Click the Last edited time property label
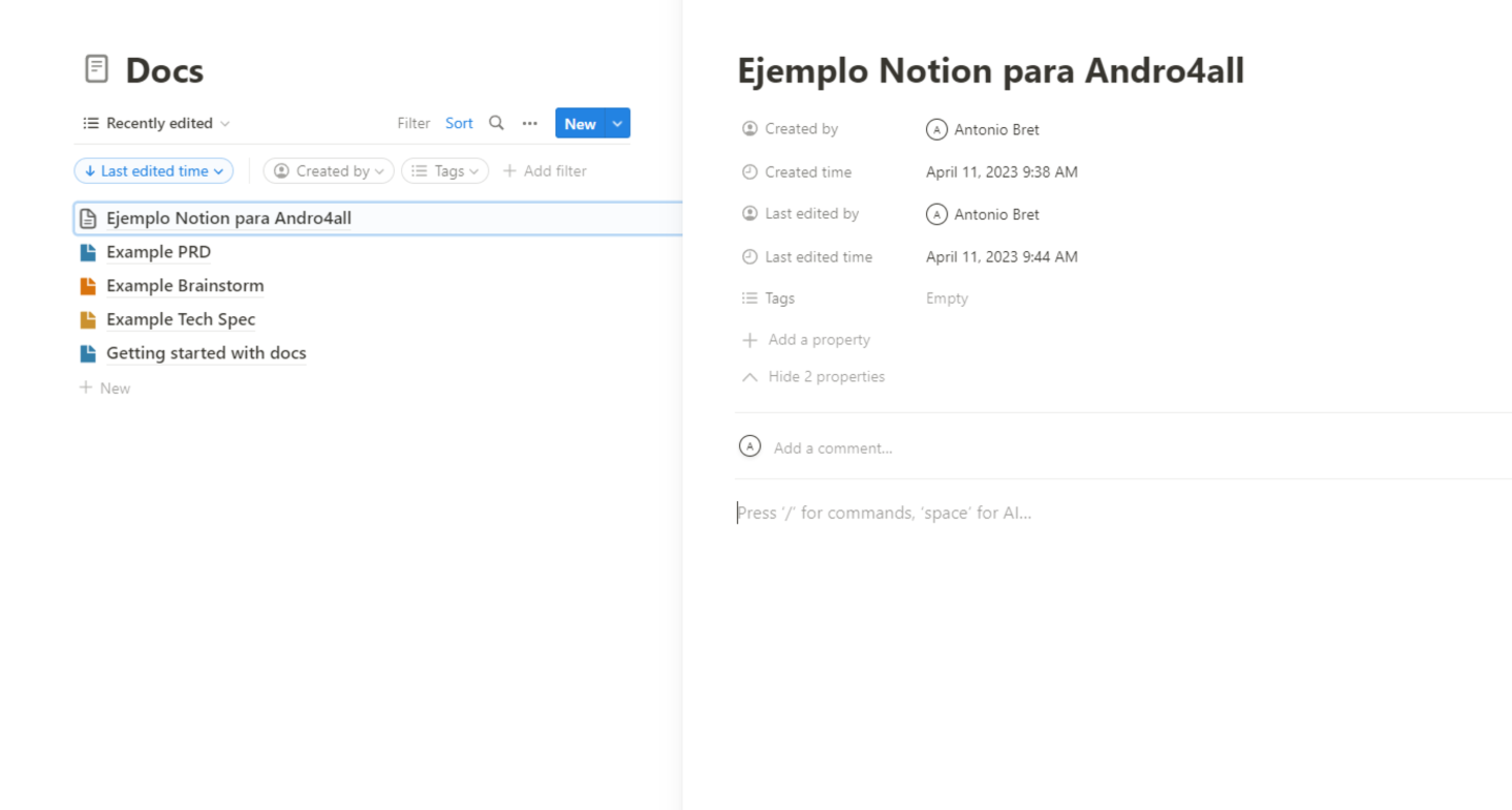 point(819,257)
